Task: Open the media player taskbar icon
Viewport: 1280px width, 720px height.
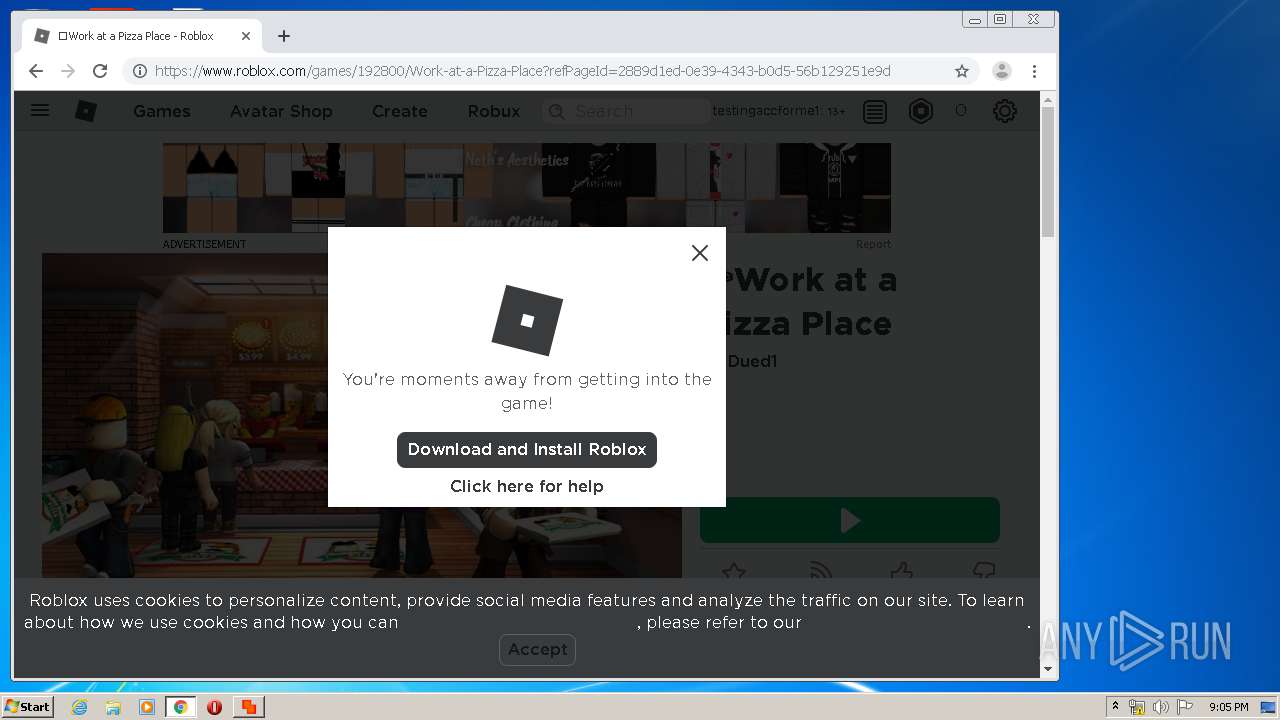Action: pos(147,707)
